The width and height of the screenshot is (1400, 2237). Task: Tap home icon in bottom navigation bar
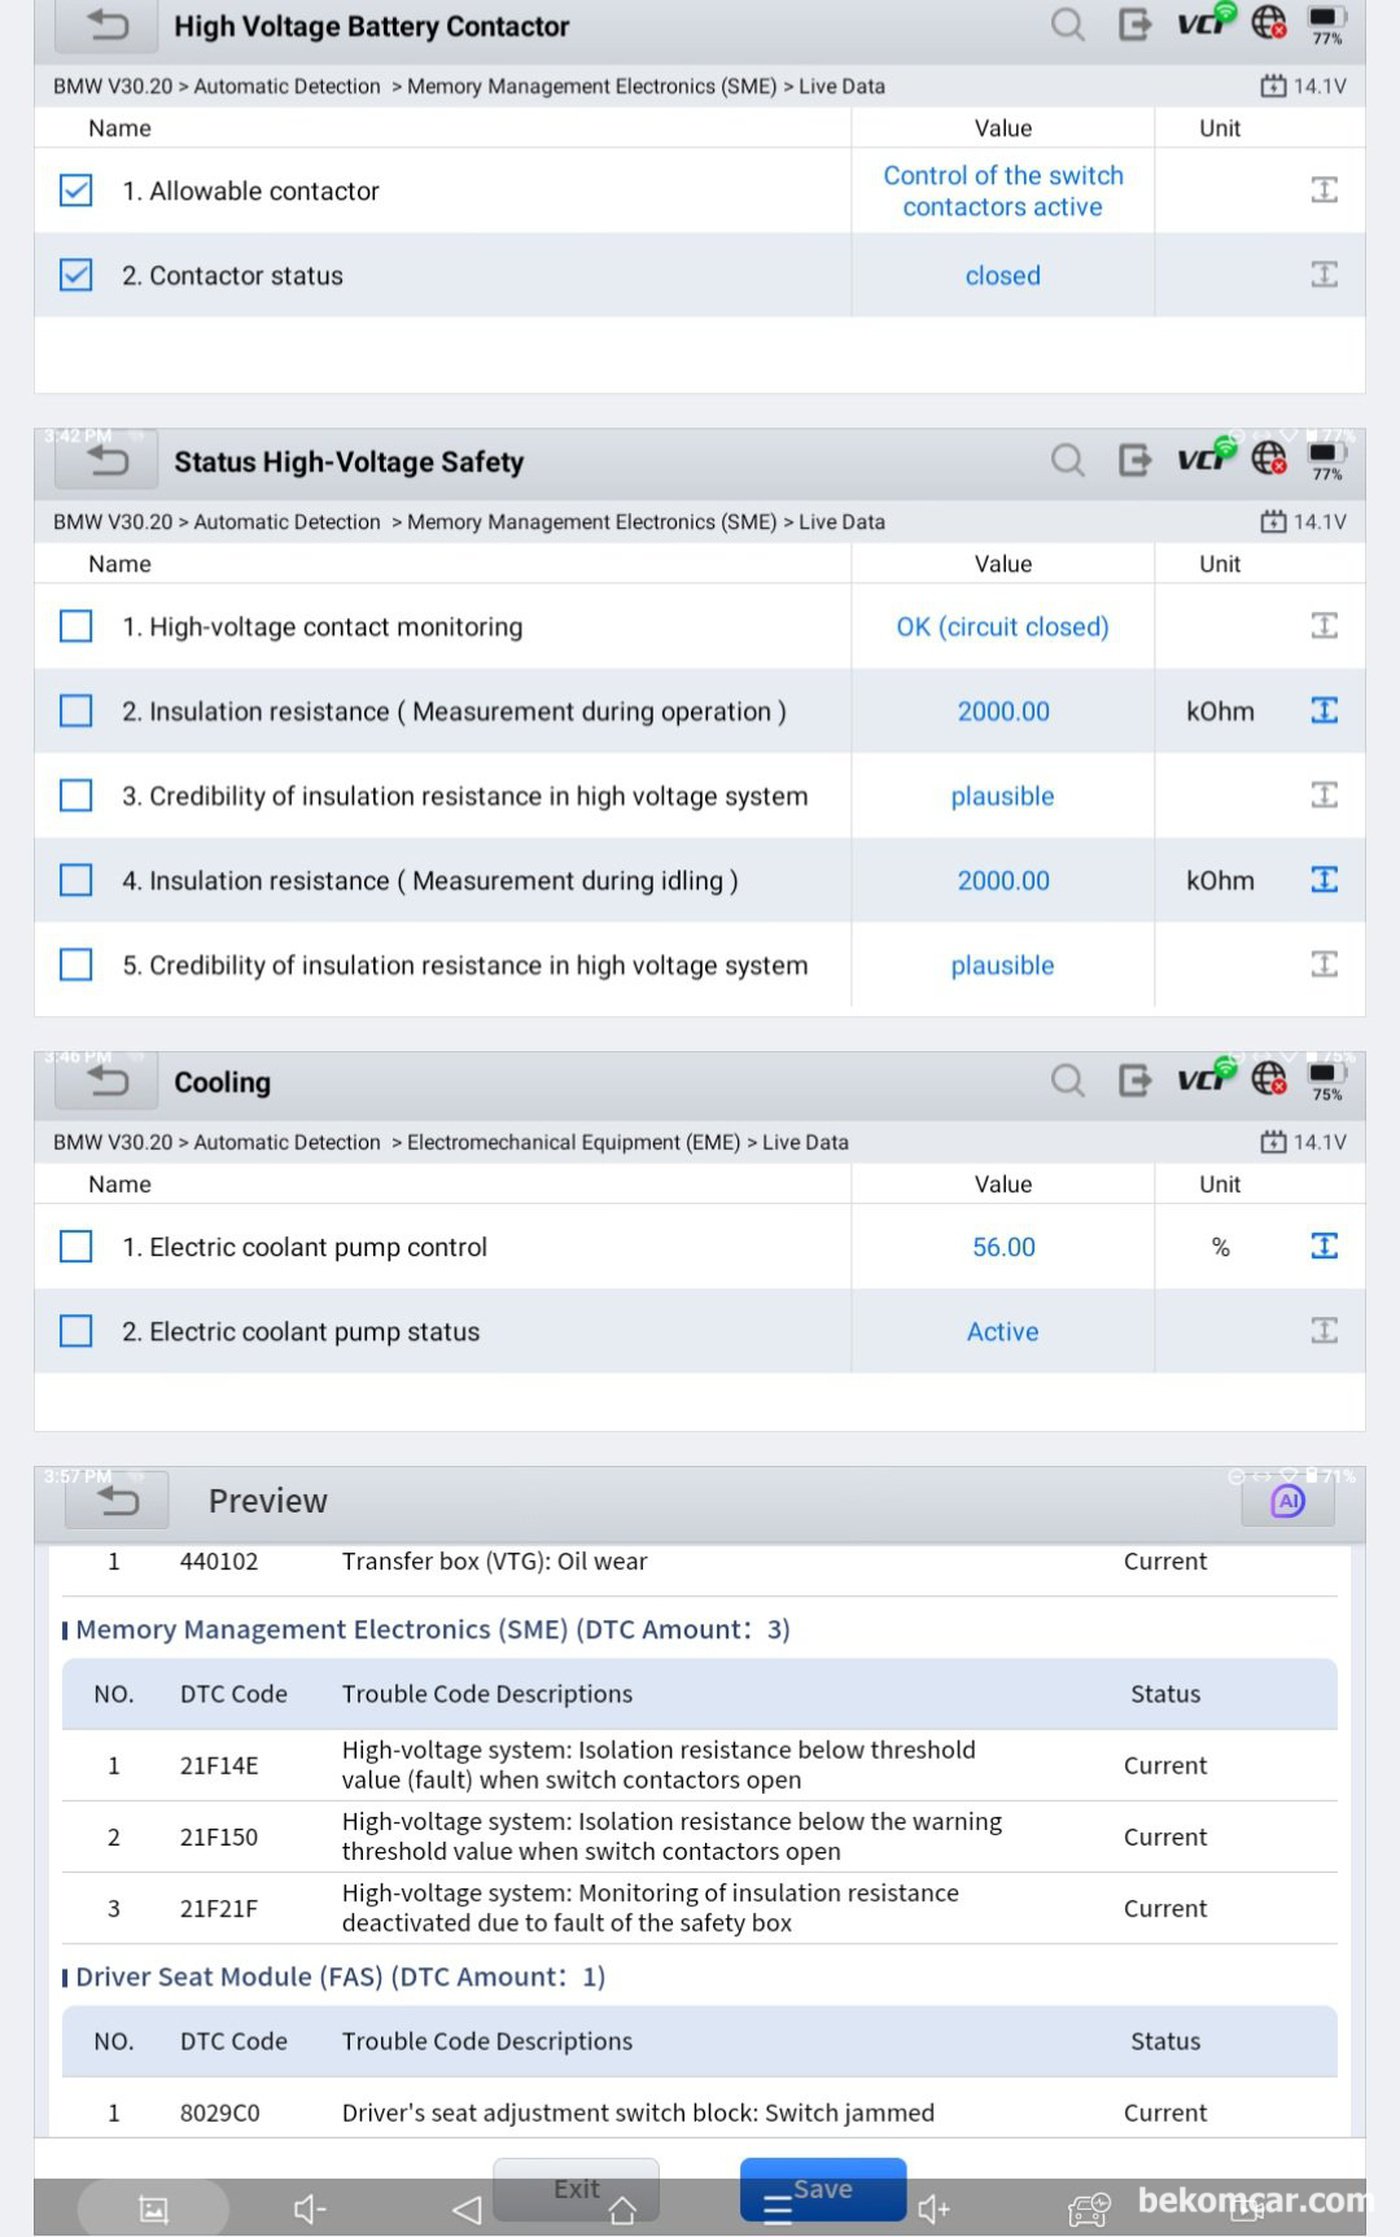[622, 2211]
